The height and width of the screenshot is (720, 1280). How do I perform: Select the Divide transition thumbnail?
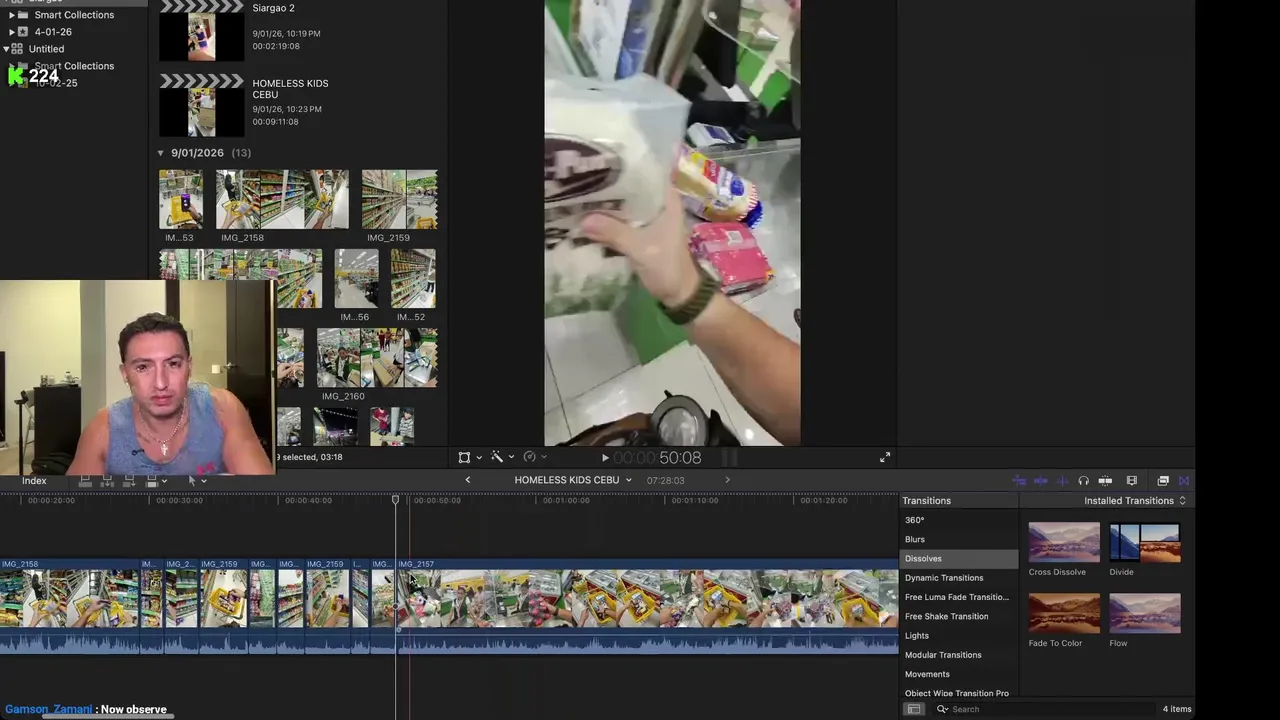pos(1145,543)
